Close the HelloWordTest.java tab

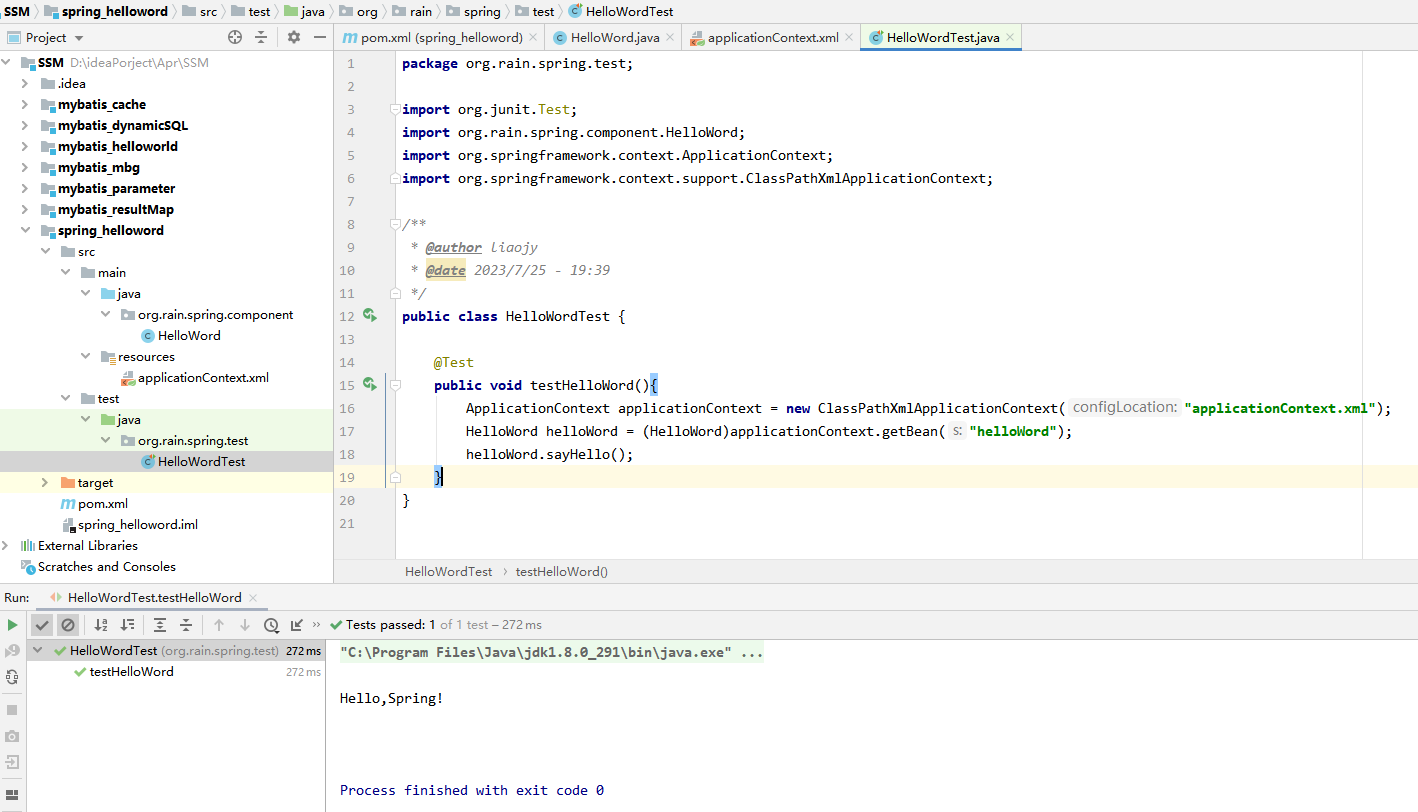click(1010, 38)
